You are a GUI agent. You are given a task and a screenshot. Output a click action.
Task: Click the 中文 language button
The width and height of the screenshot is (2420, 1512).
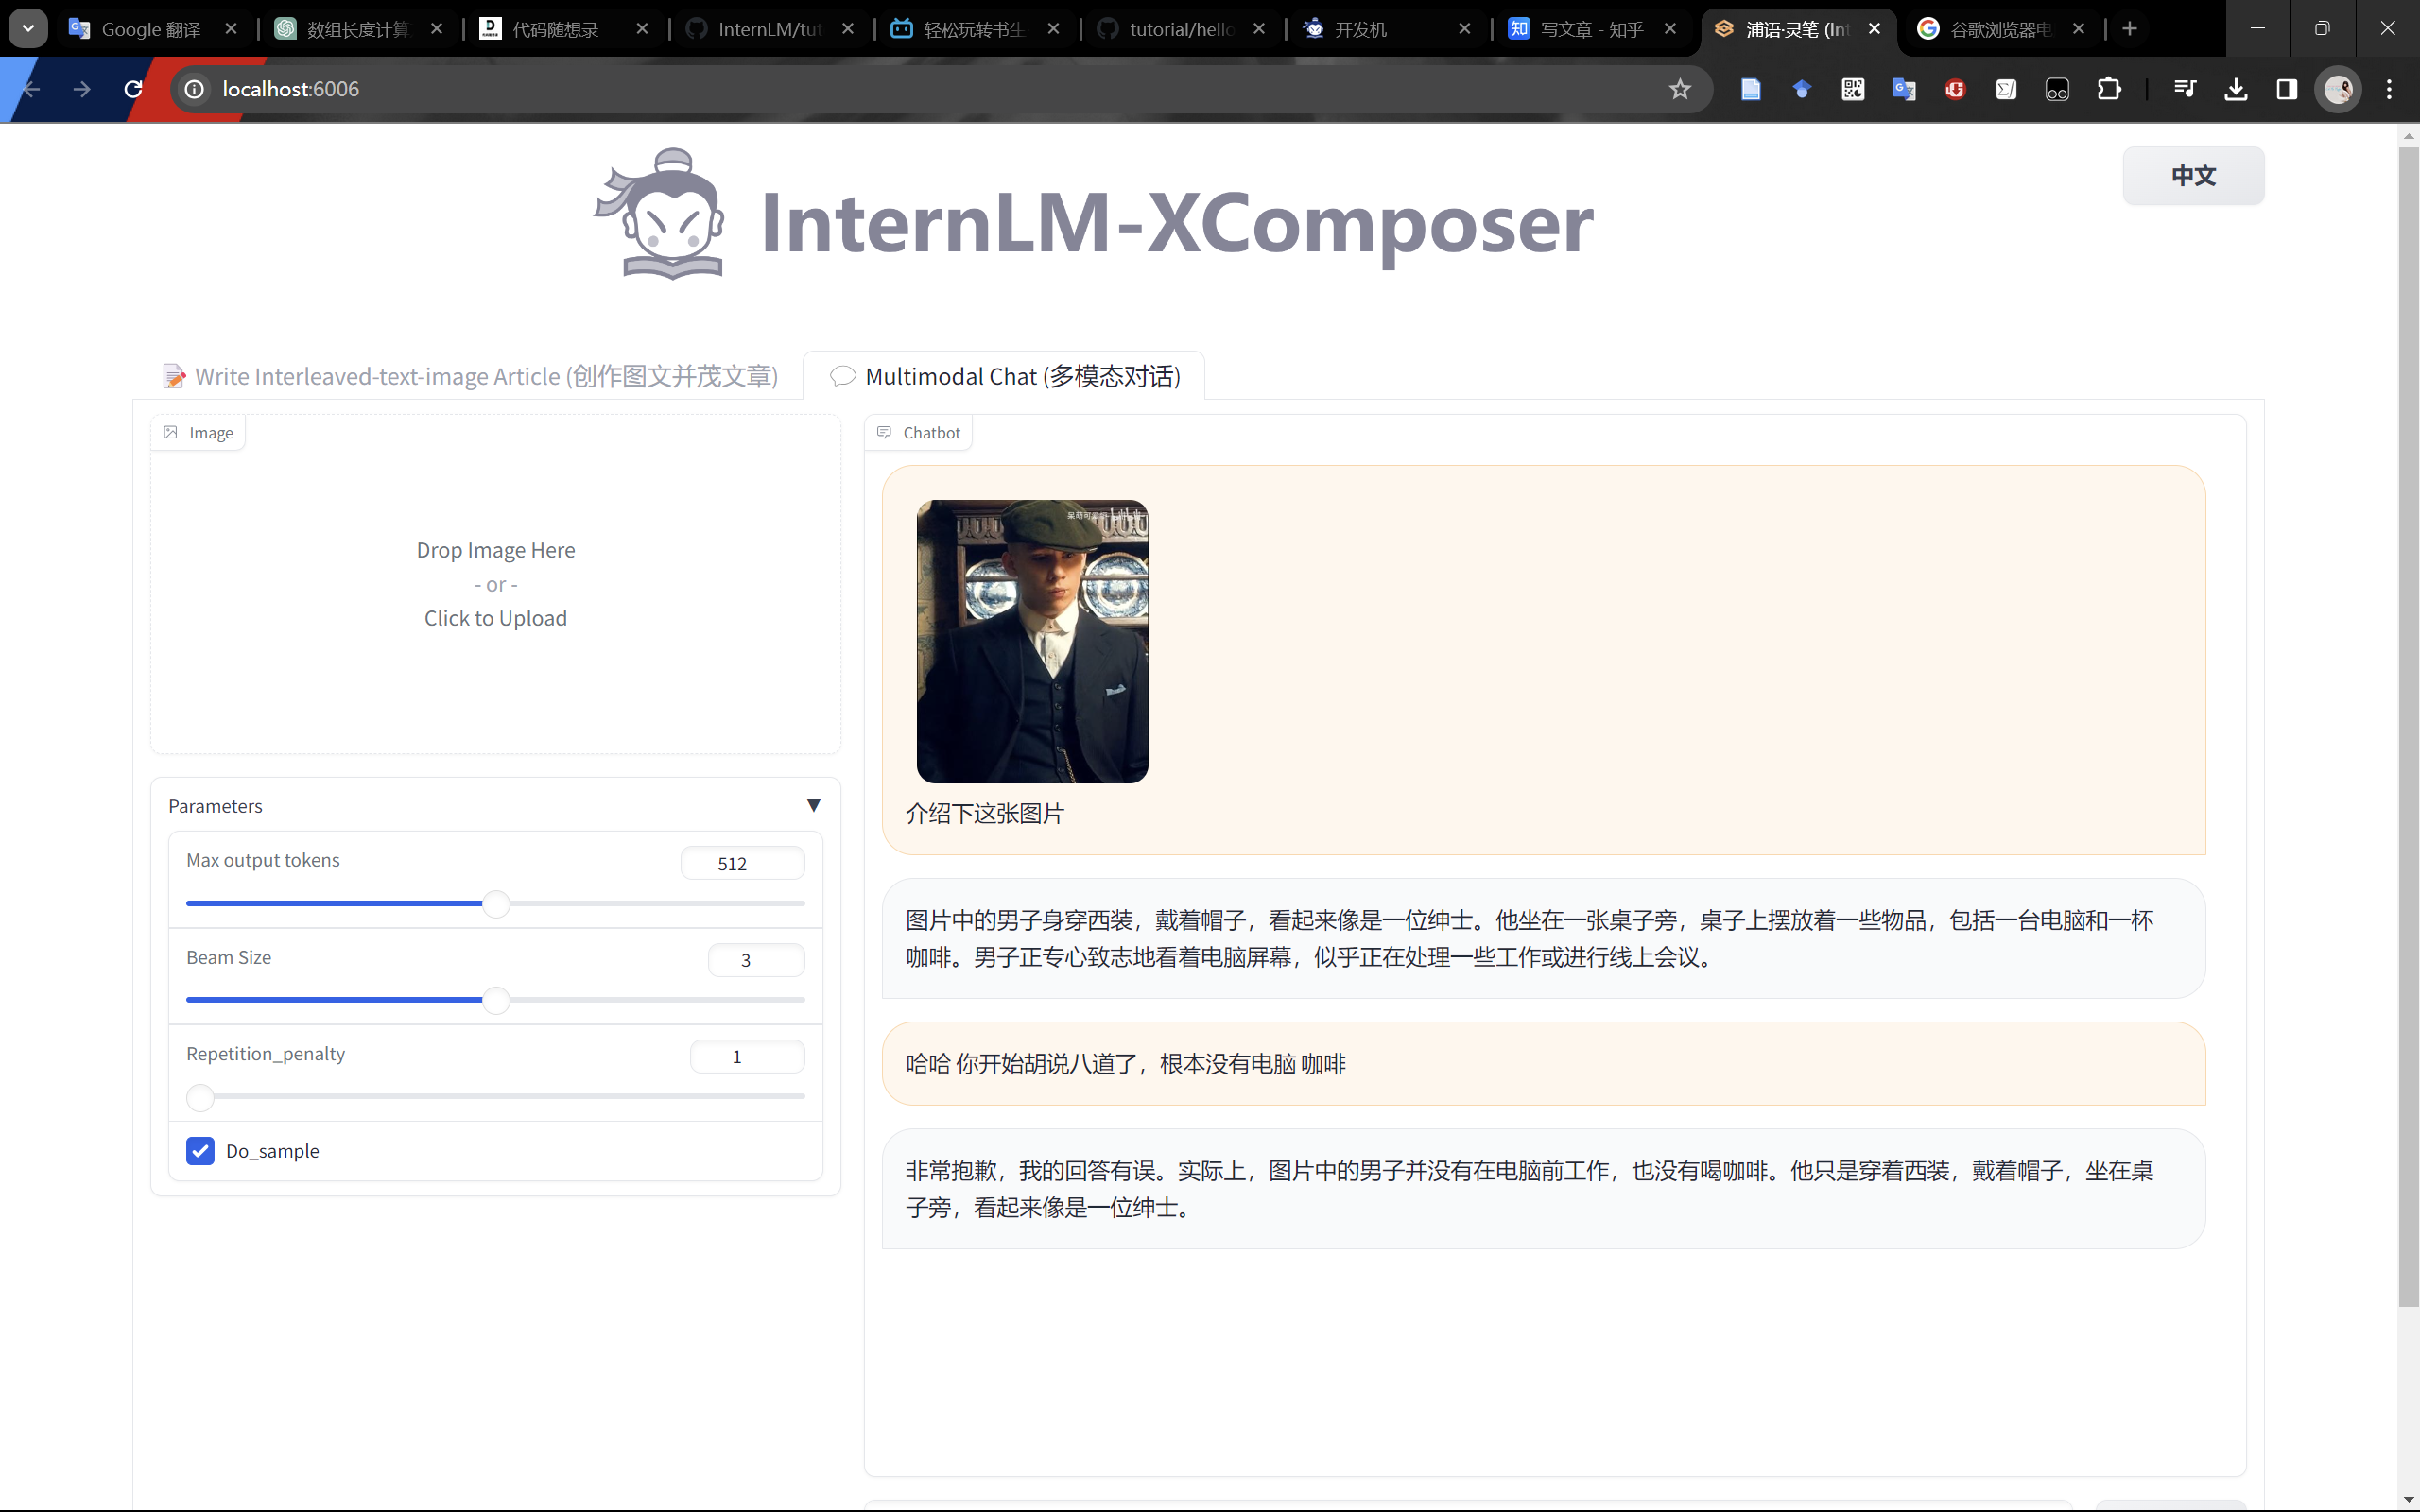pos(2192,176)
